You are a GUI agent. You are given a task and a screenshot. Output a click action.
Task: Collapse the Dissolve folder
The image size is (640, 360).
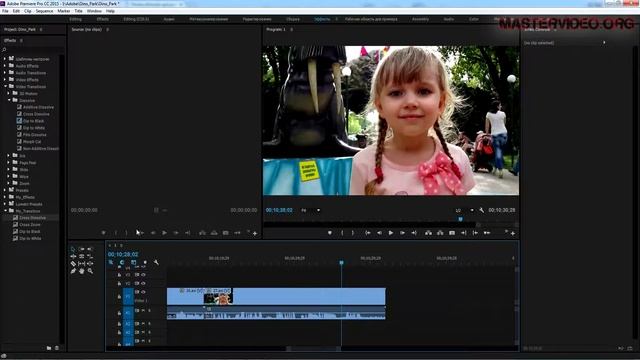[x=9, y=100]
